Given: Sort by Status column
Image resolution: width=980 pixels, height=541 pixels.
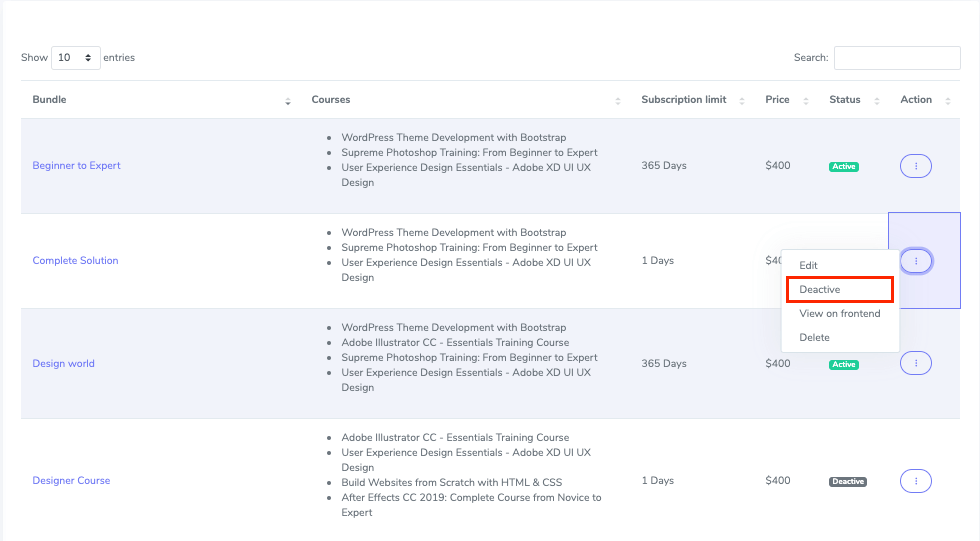Looking at the screenshot, I should [x=877, y=101].
